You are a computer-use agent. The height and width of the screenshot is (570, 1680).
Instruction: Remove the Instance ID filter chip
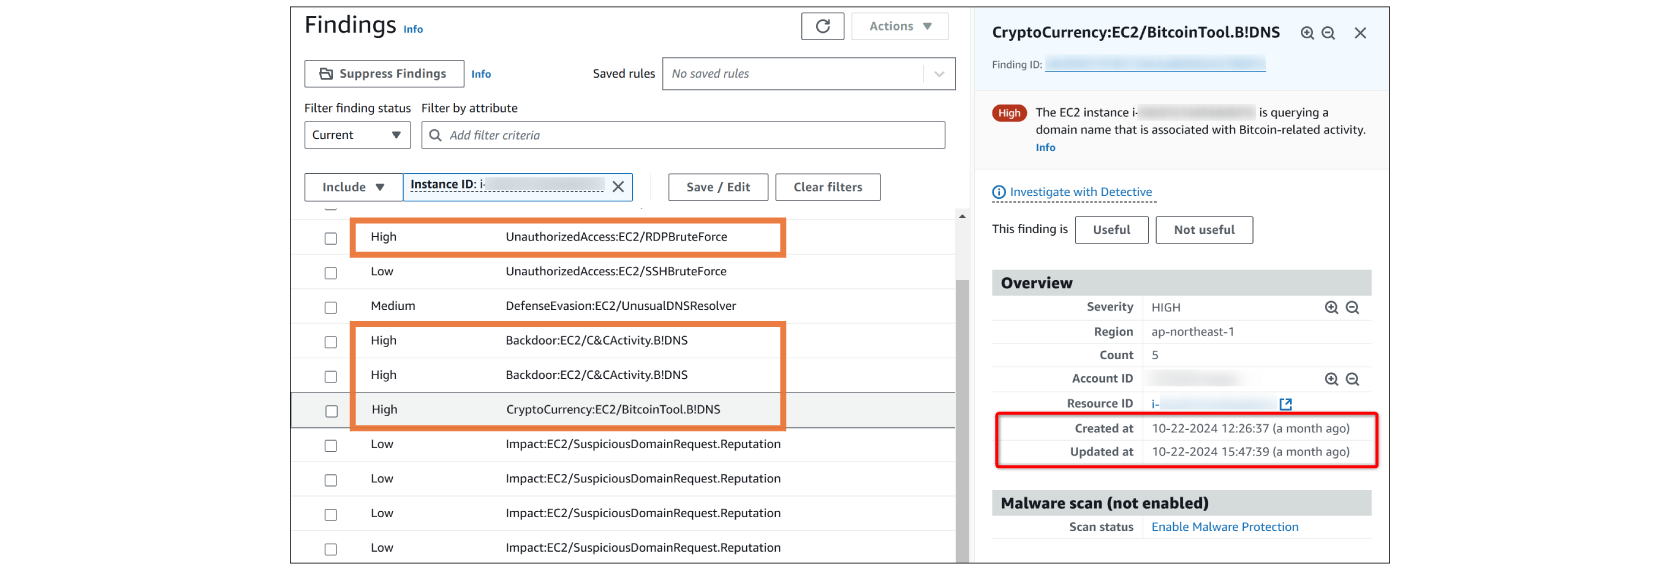[x=618, y=187]
